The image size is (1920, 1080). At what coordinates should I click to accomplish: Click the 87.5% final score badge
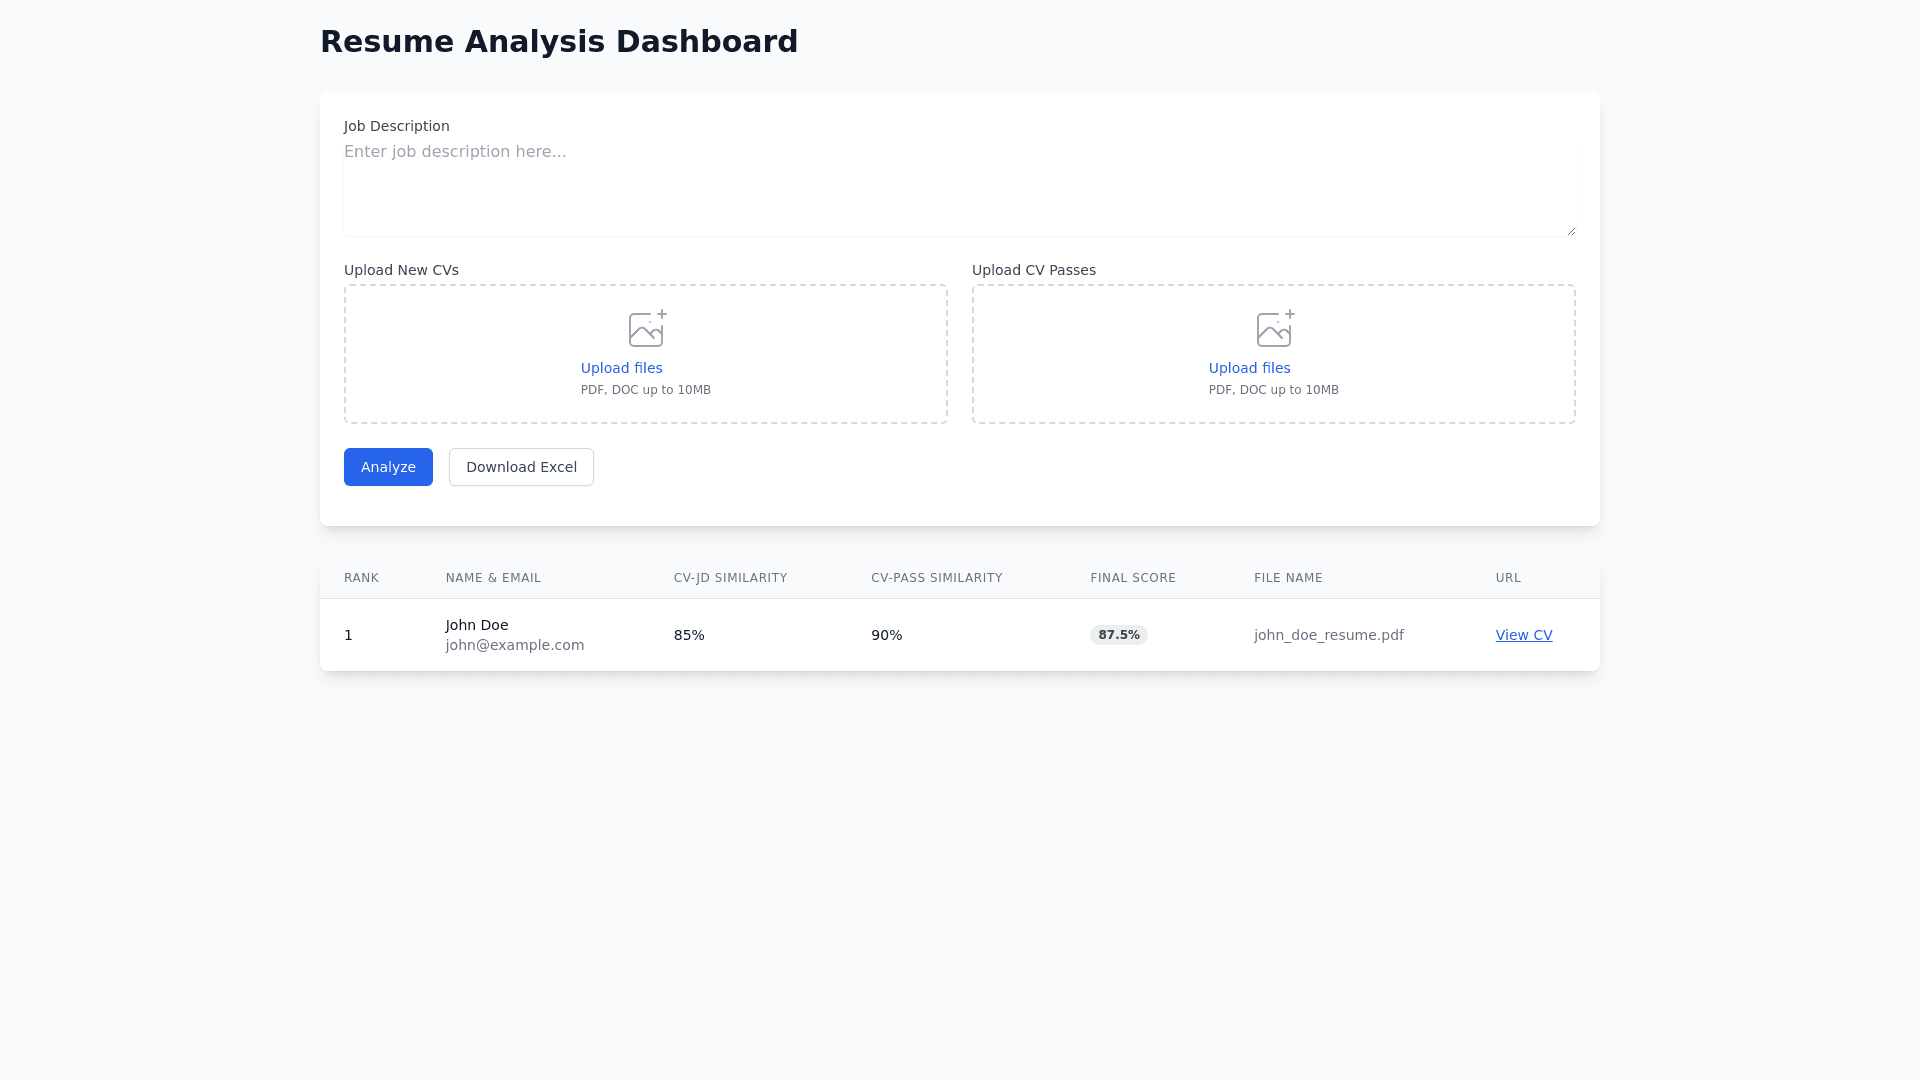tap(1118, 635)
